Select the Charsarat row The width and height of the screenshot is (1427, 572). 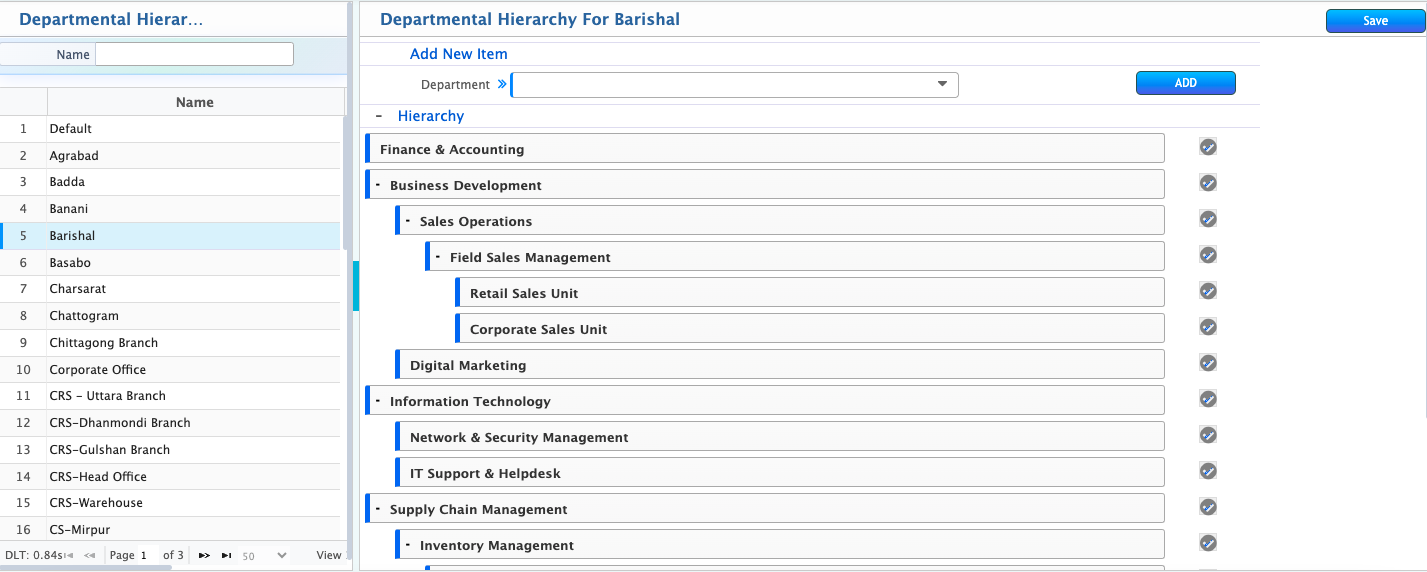[x=170, y=289]
